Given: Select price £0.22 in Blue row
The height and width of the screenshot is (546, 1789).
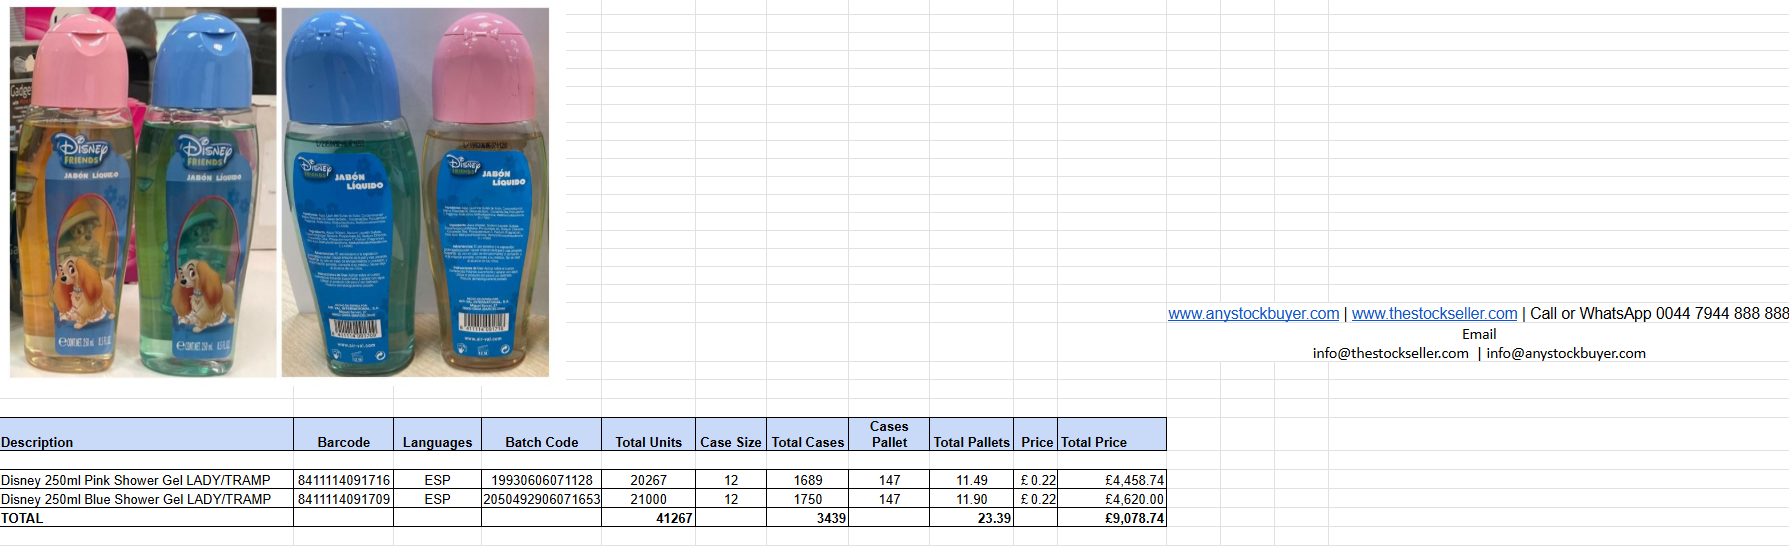Looking at the screenshot, I should (x=1036, y=499).
